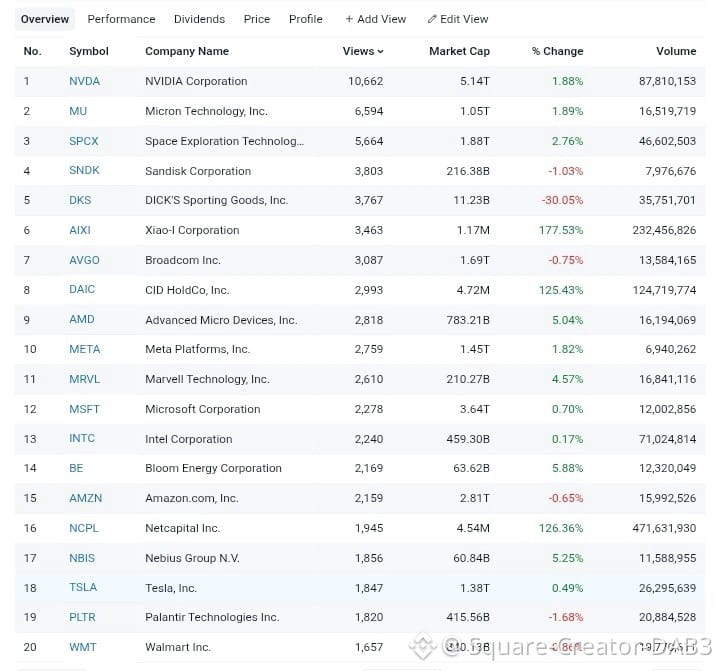Sort by Volume column header

click(676, 51)
